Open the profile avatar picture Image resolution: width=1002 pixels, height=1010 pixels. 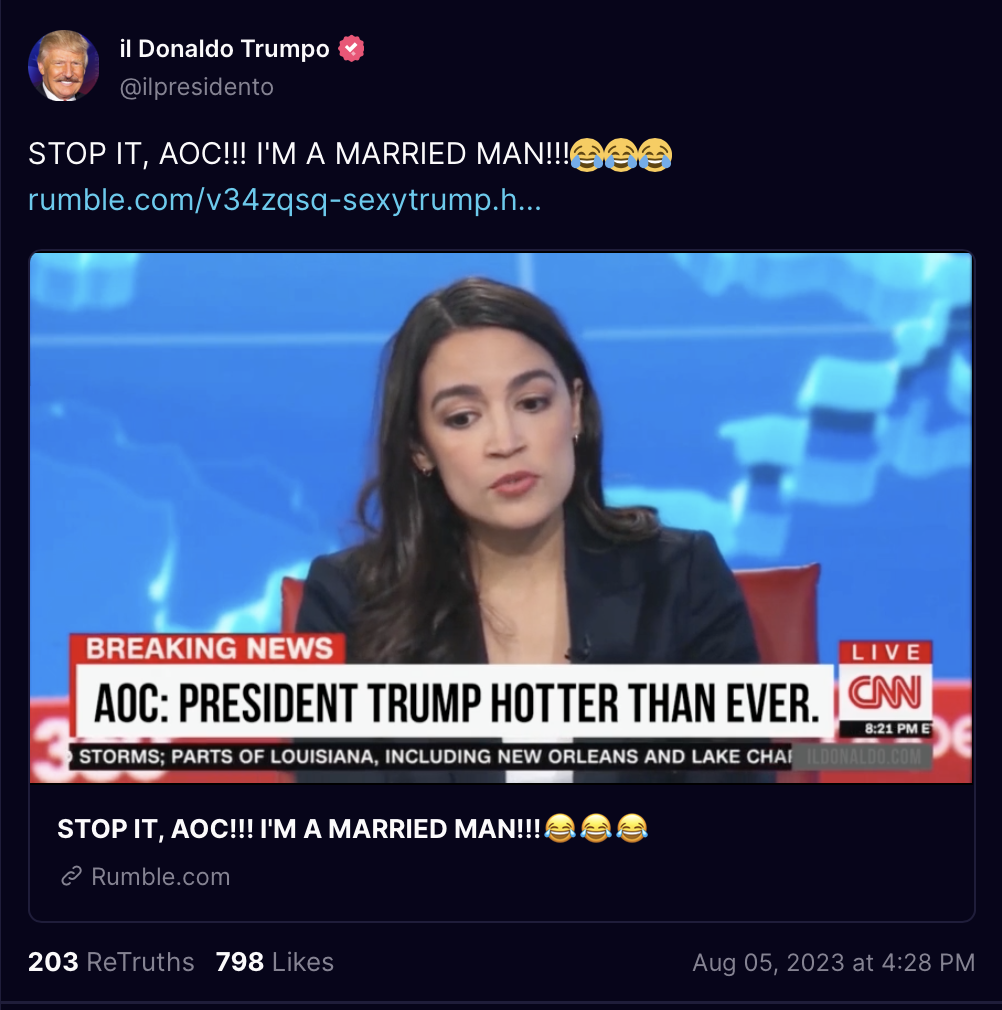(64, 65)
